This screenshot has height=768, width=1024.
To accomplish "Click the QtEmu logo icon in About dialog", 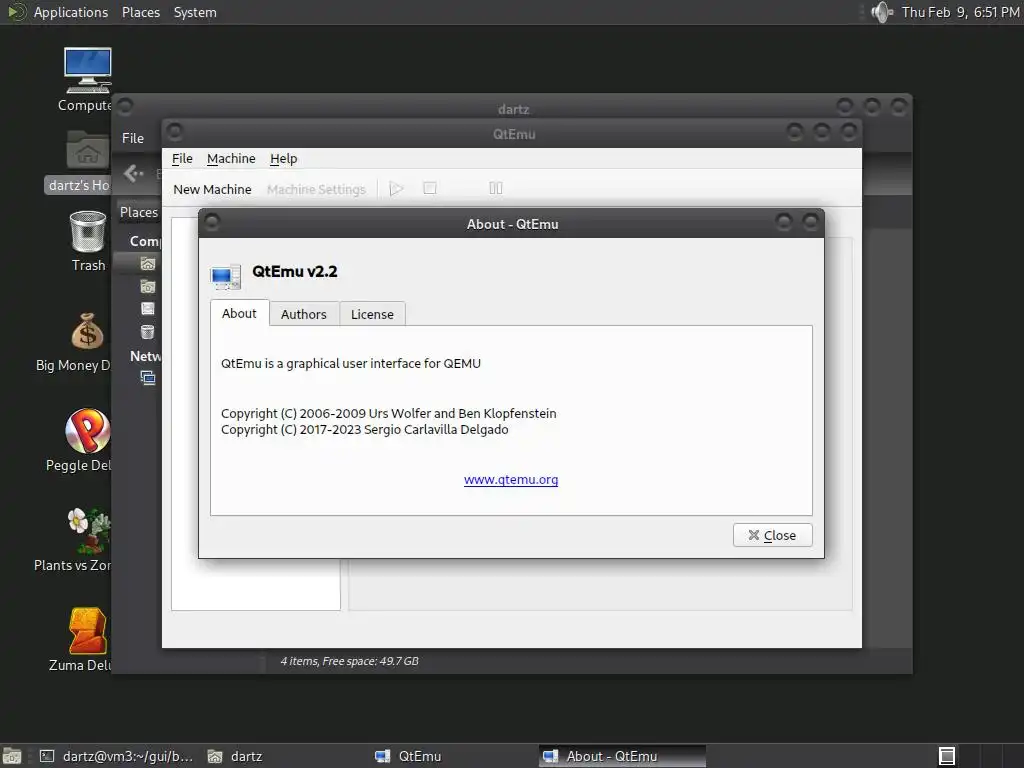I will [x=226, y=277].
